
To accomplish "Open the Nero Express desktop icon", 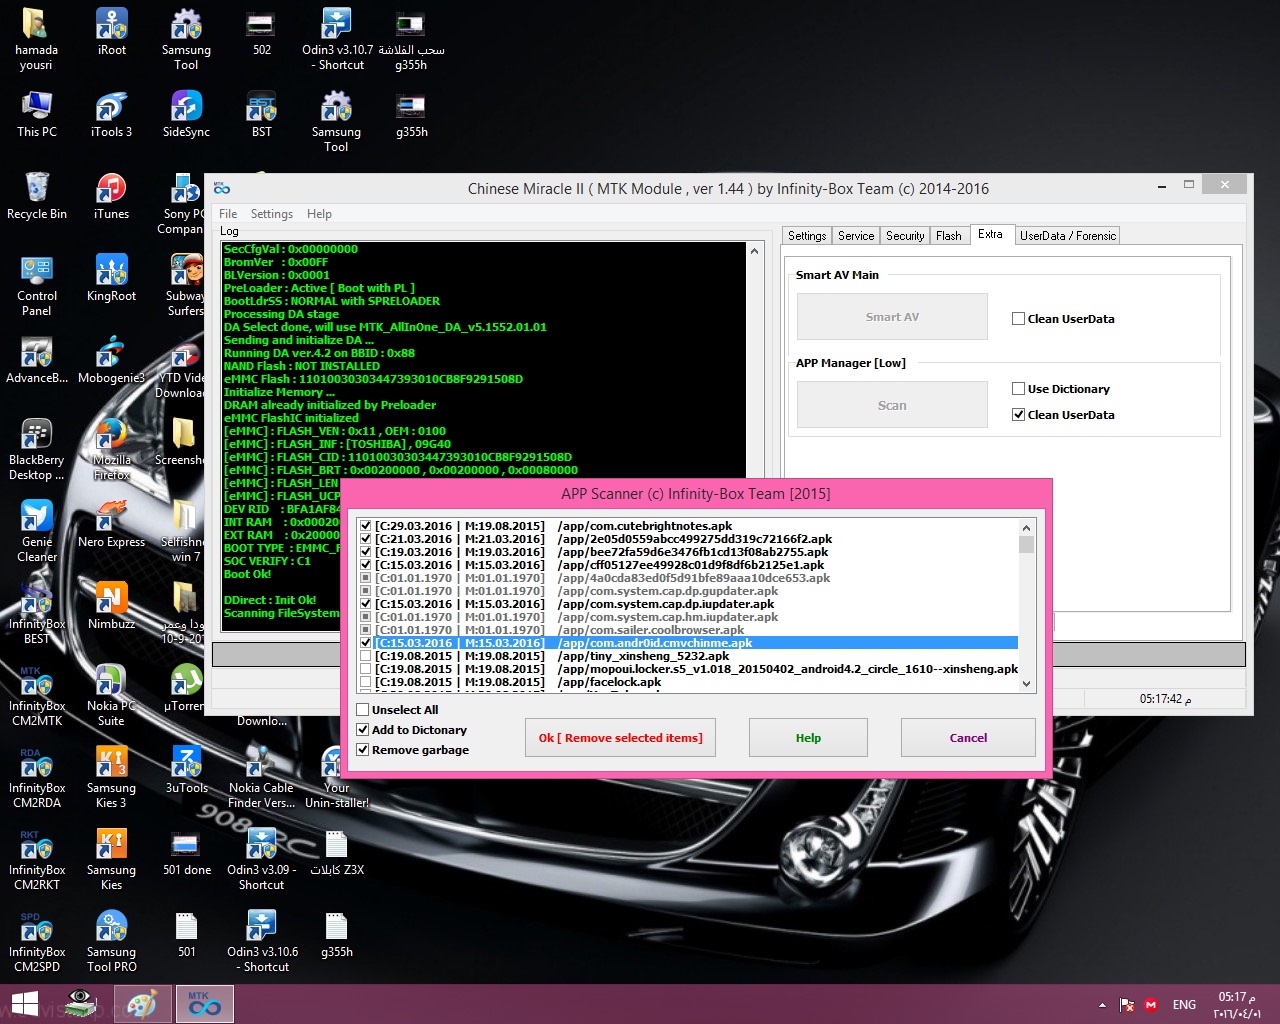I will pos(112,524).
